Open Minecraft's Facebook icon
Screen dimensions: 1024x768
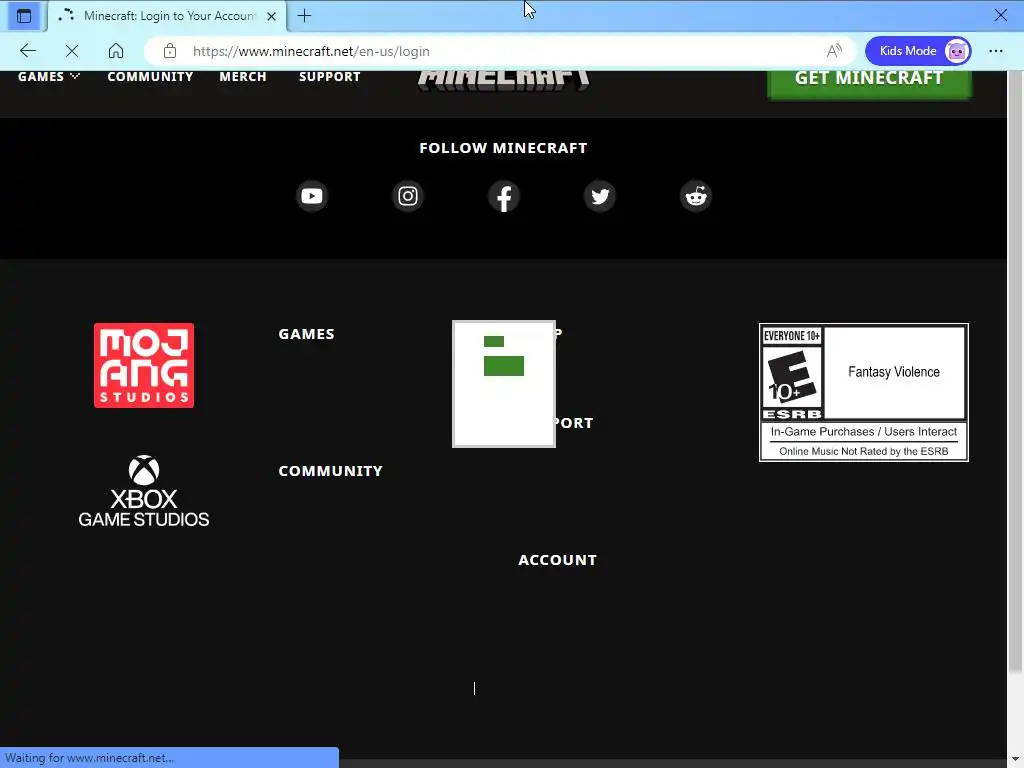click(x=504, y=196)
